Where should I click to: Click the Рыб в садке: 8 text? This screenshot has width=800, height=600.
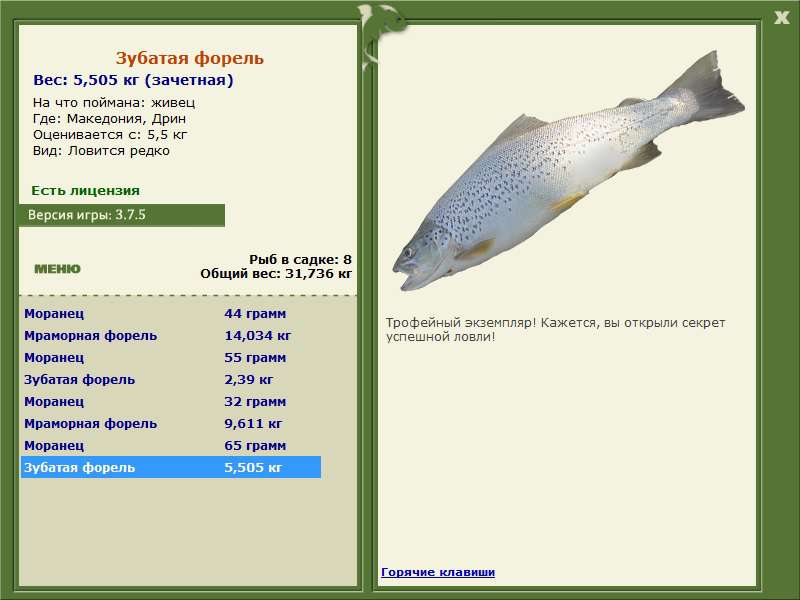coord(301,260)
